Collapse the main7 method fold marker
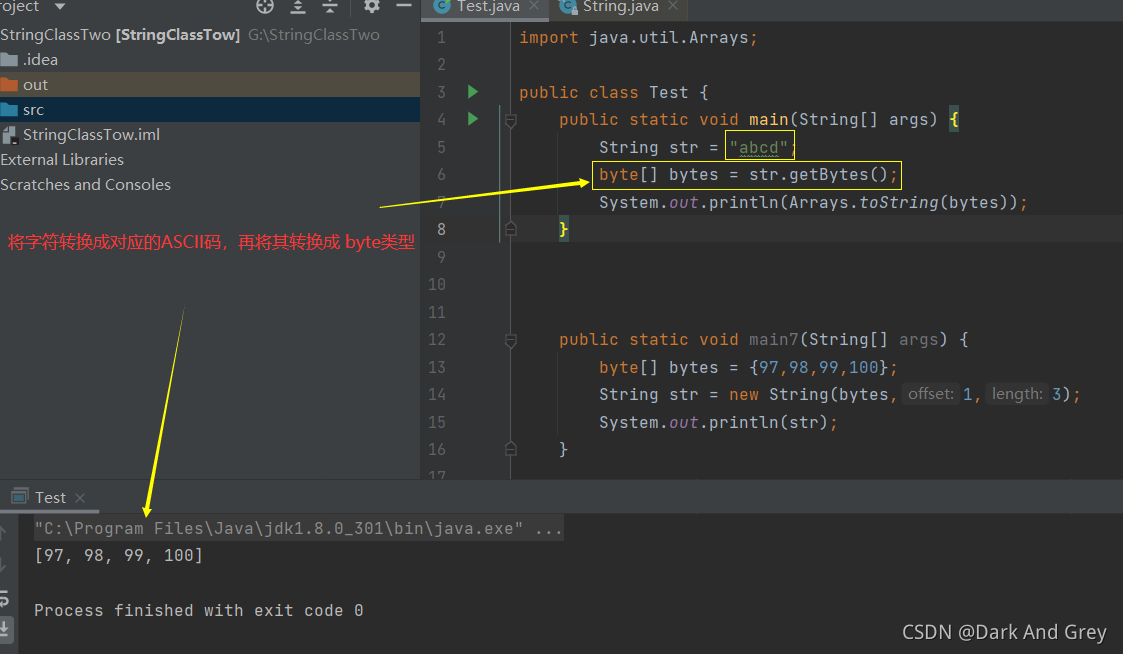Viewport: 1123px width, 654px height. (x=511, y=340)
